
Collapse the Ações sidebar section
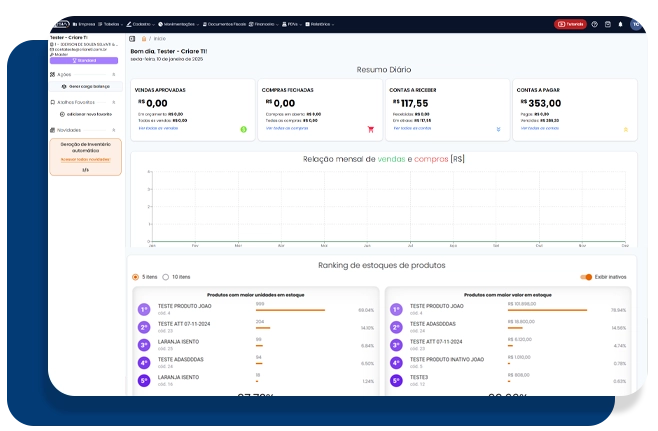tap(114, 74)
